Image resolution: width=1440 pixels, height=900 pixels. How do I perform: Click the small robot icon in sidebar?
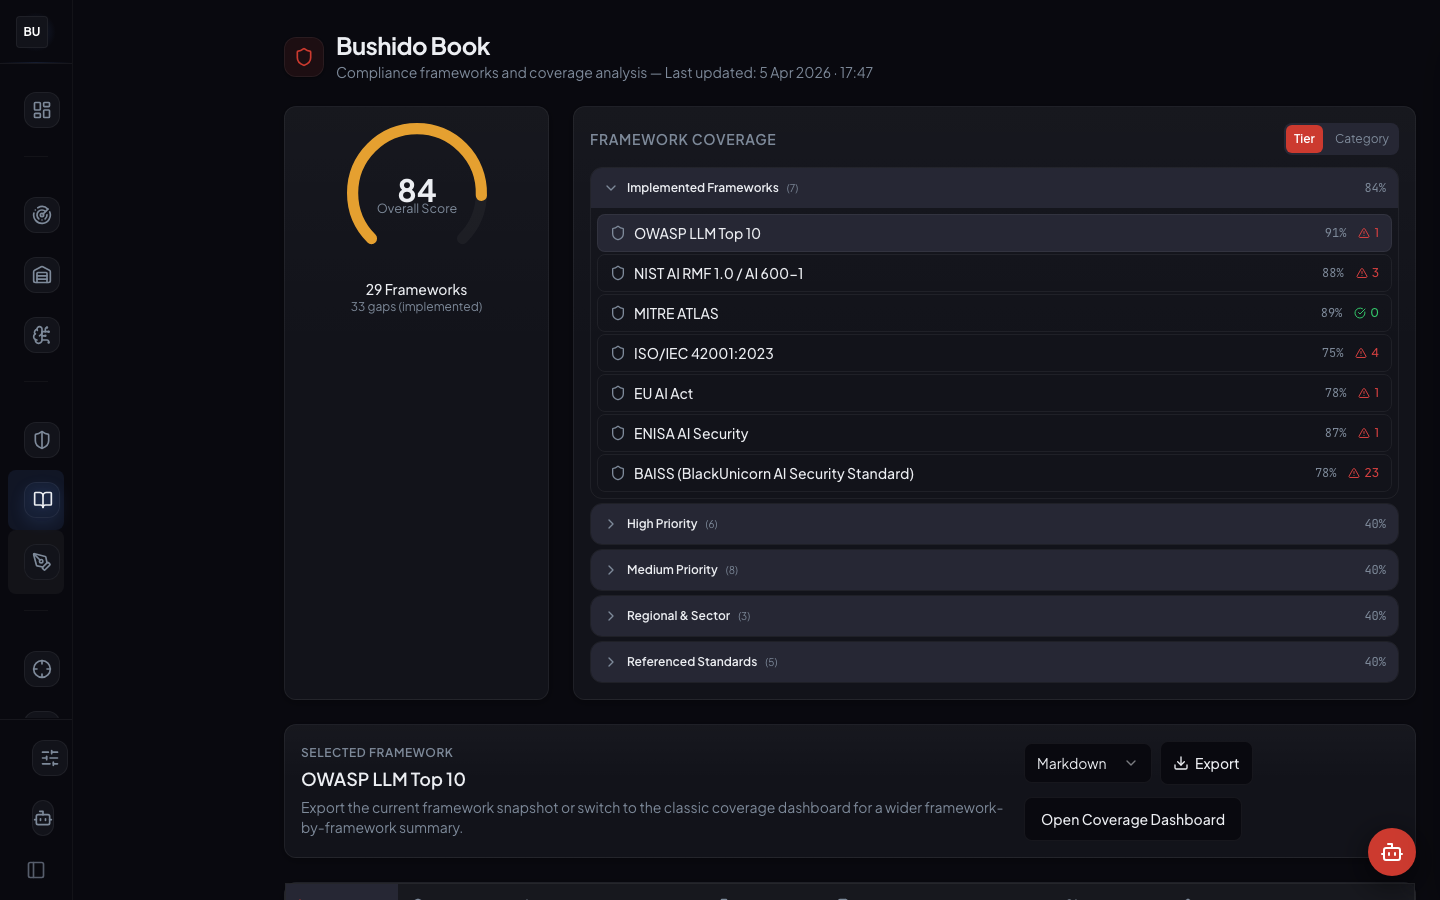[43, 818]
